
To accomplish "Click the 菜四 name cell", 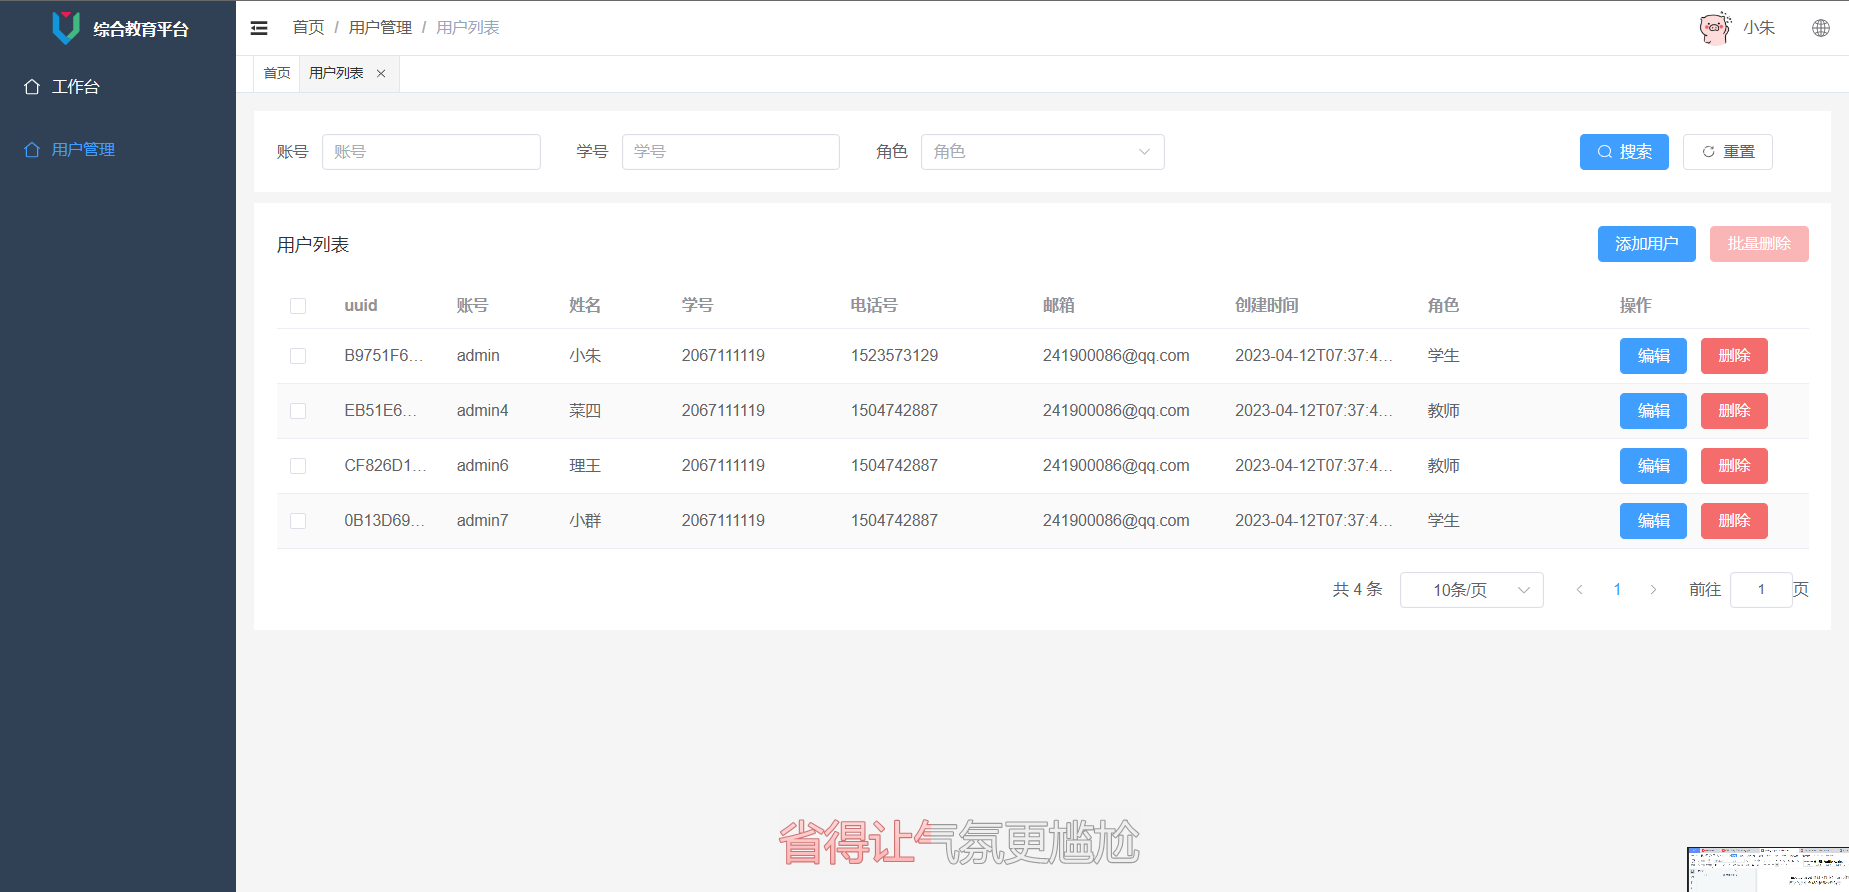I will [x=585, y=411].
